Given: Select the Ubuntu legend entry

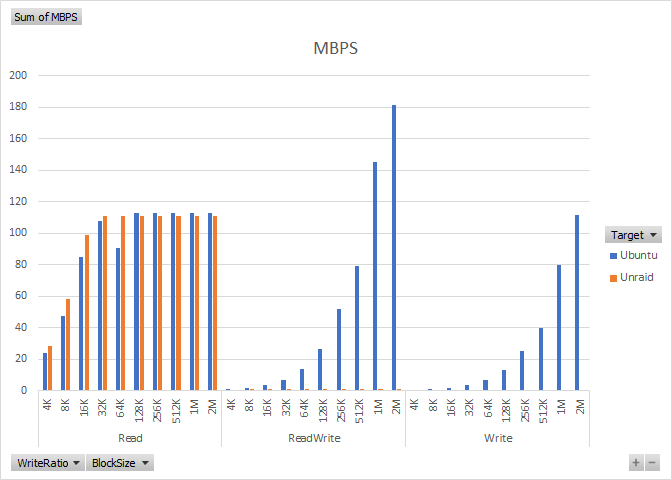Looking at the screenshot, I should click(638, 255).
